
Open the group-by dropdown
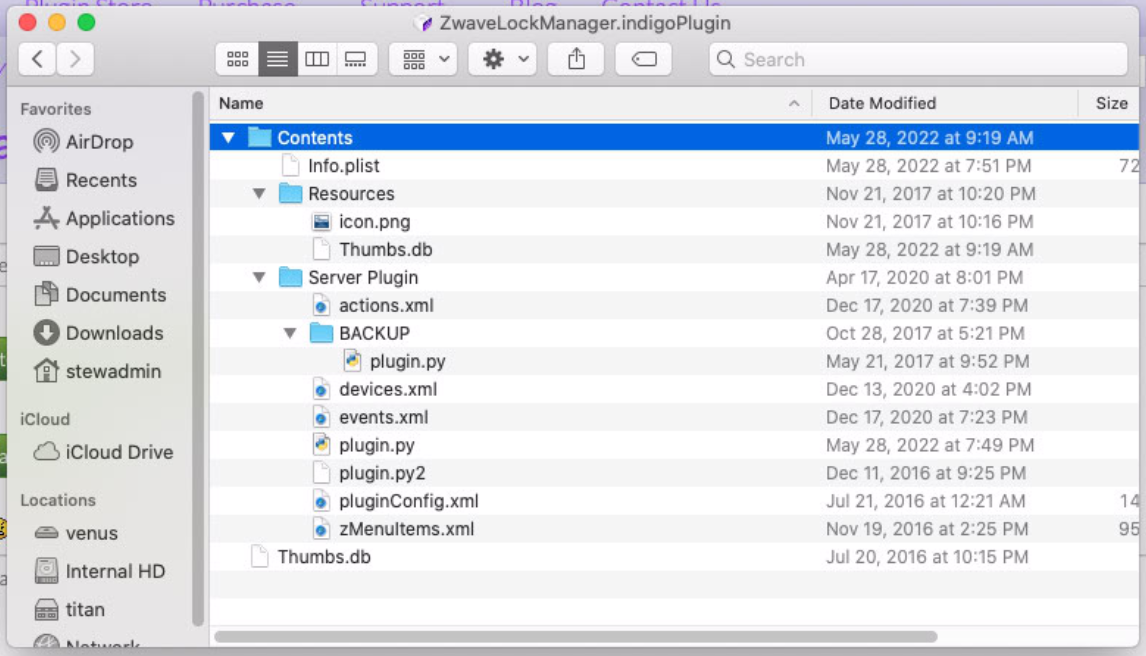[x=424, y=59]
